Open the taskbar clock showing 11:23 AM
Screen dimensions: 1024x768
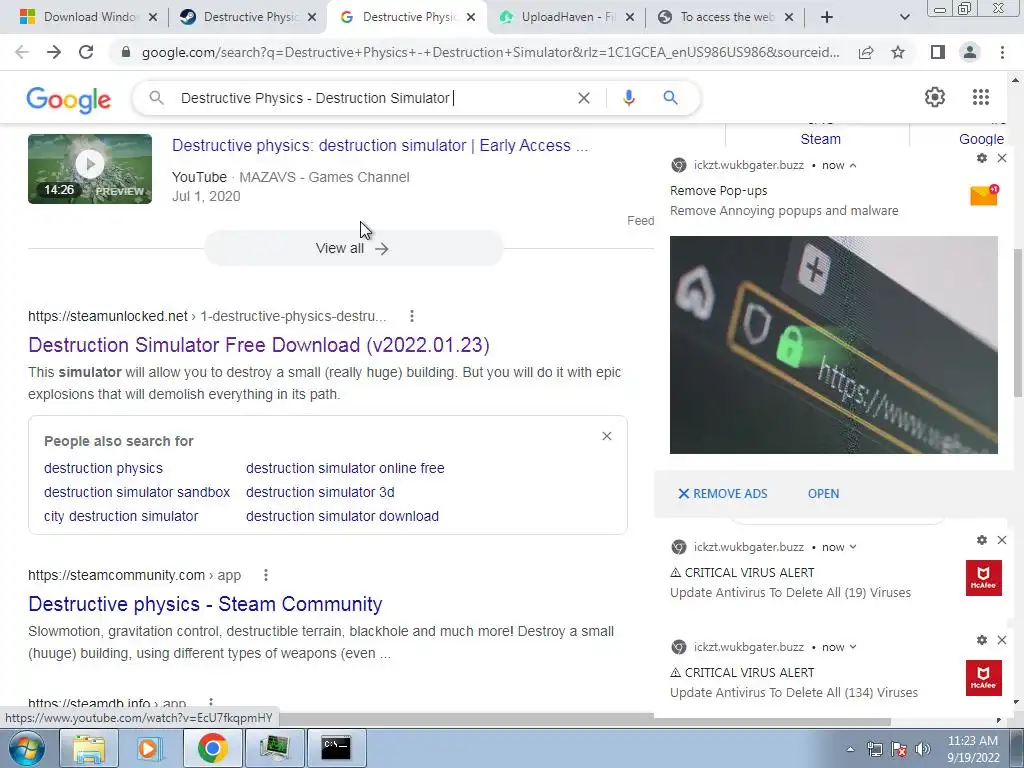click(973, 749)
